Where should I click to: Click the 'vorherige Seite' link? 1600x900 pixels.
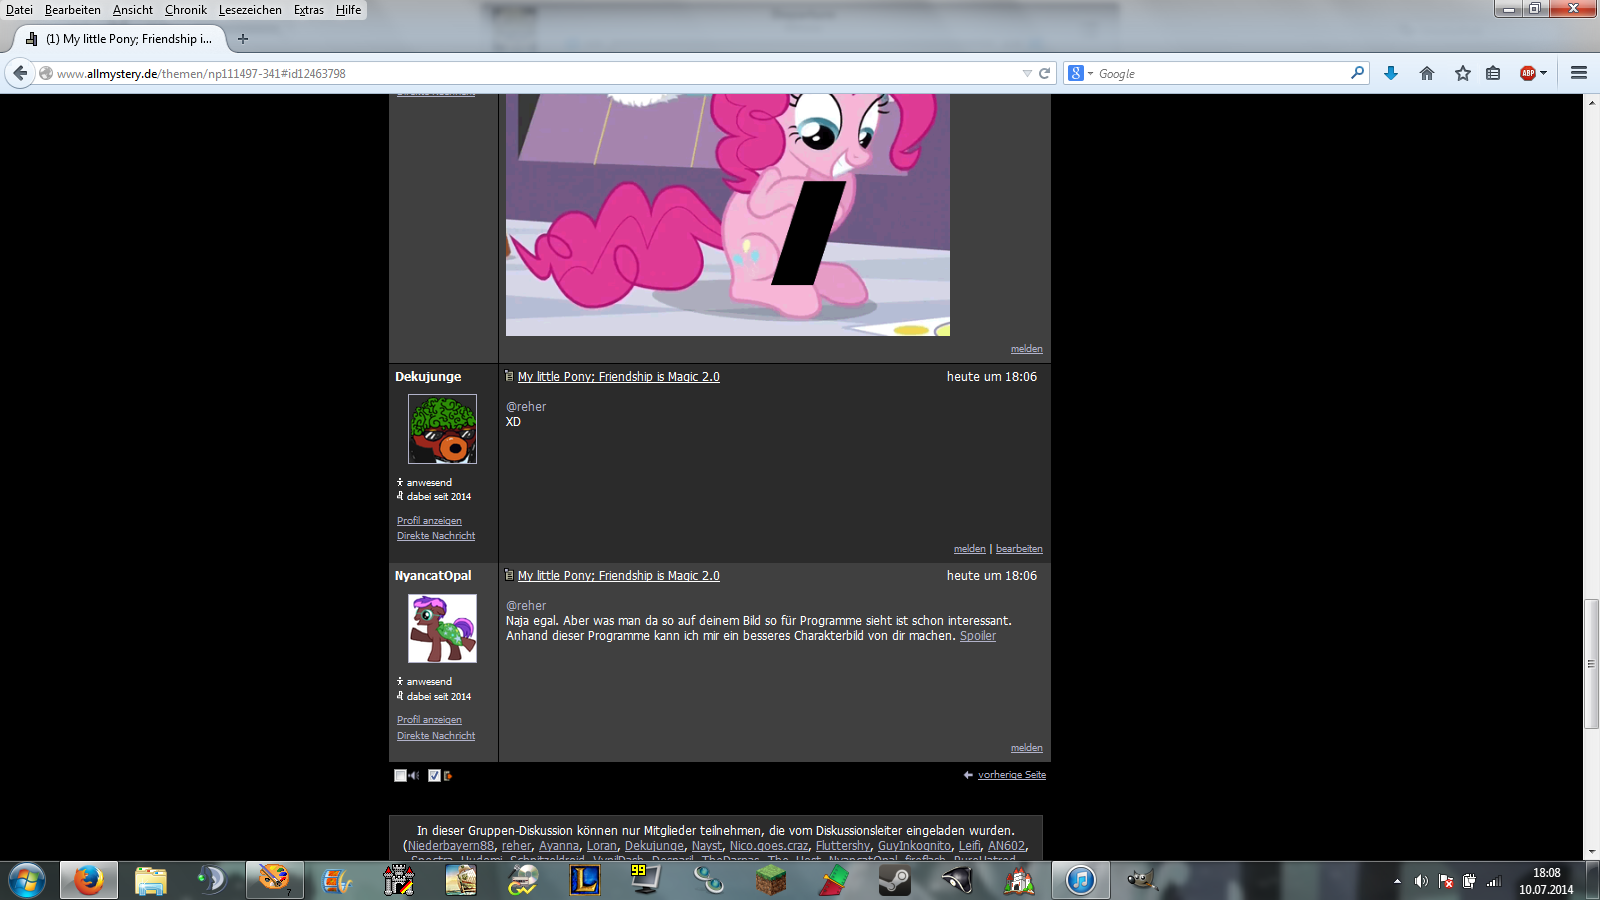point(1011,775)
